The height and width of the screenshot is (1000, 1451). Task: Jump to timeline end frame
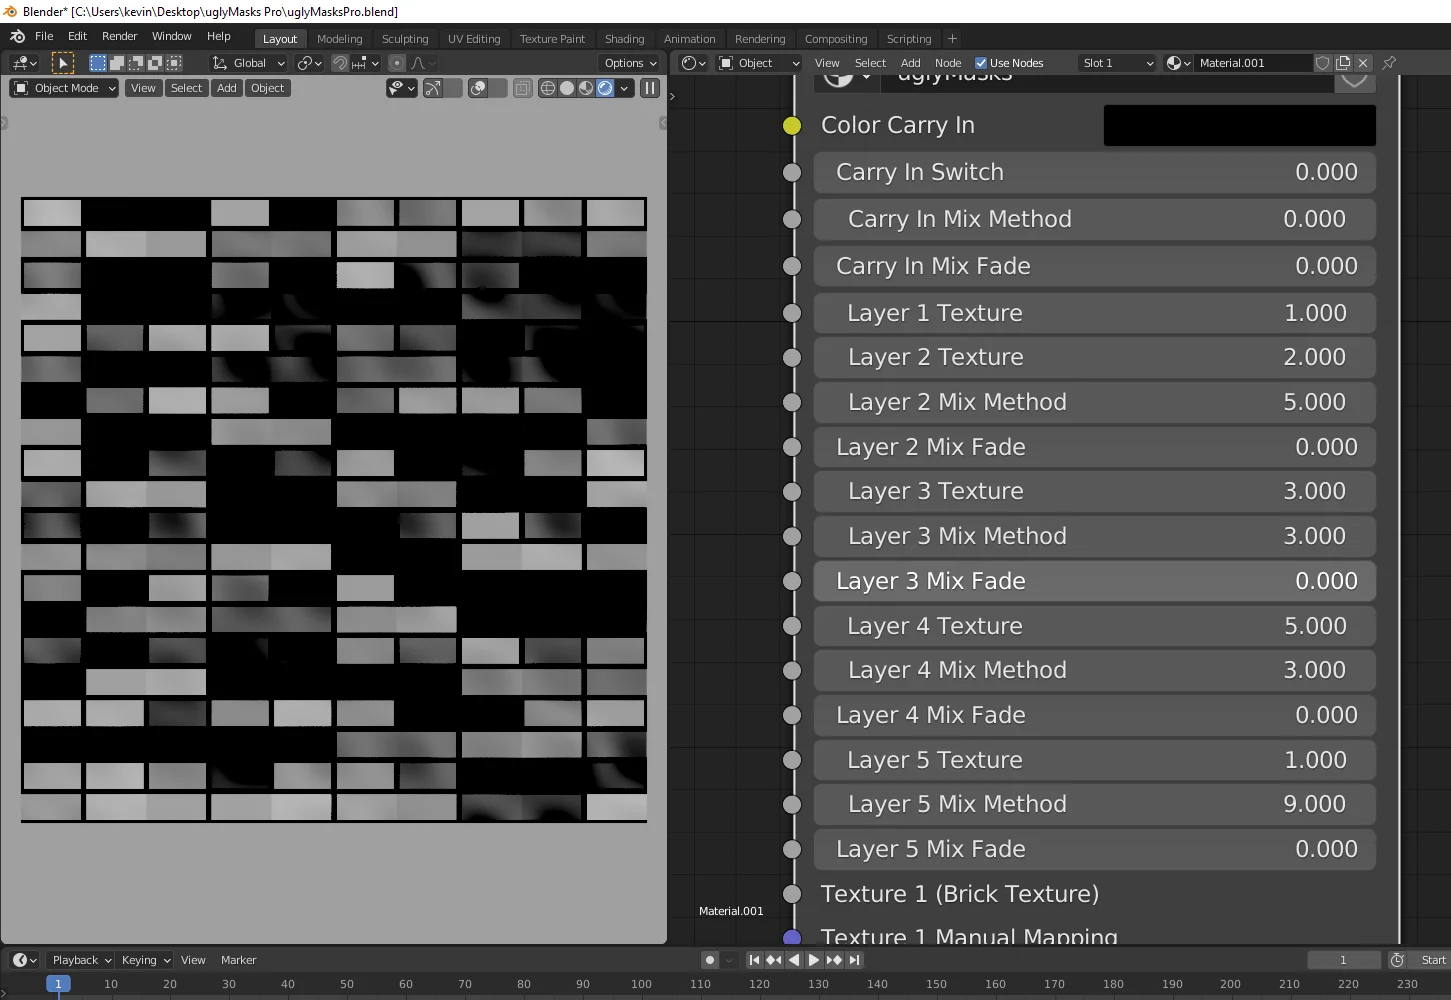pos(854,960)
